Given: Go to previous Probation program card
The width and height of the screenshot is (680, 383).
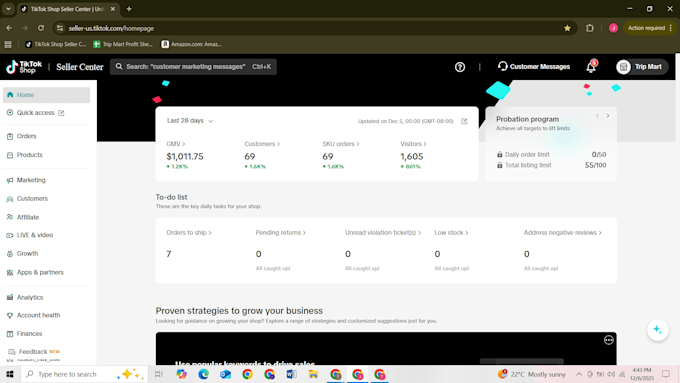Looking at the screenshot, I should [597, 116].
